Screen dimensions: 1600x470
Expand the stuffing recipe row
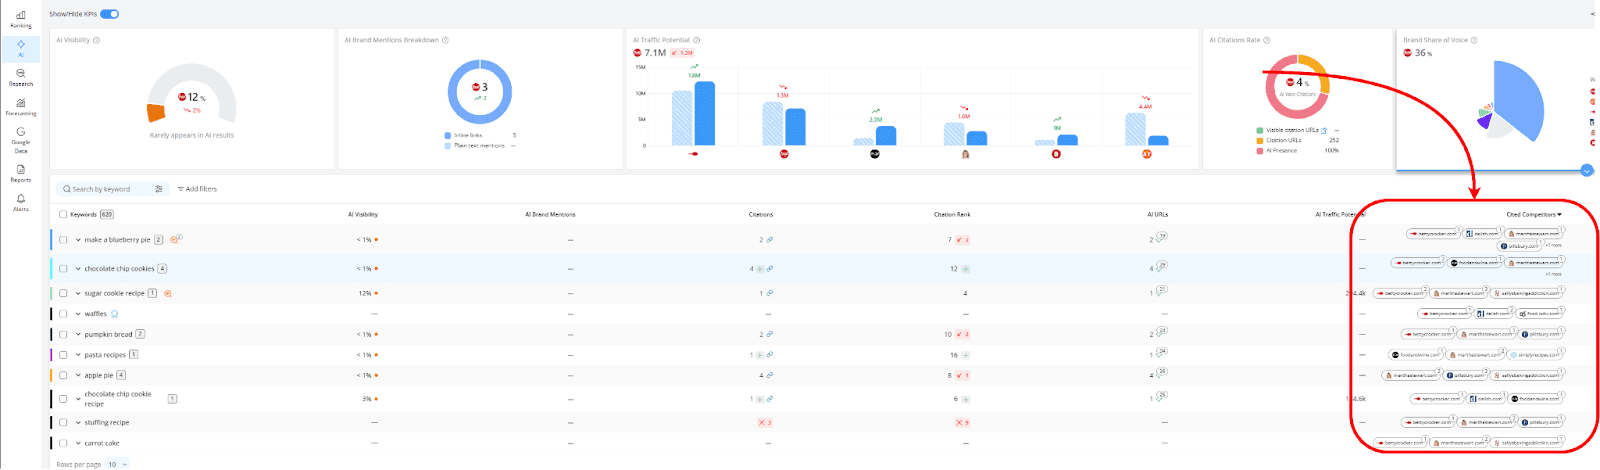coord(78,423)
